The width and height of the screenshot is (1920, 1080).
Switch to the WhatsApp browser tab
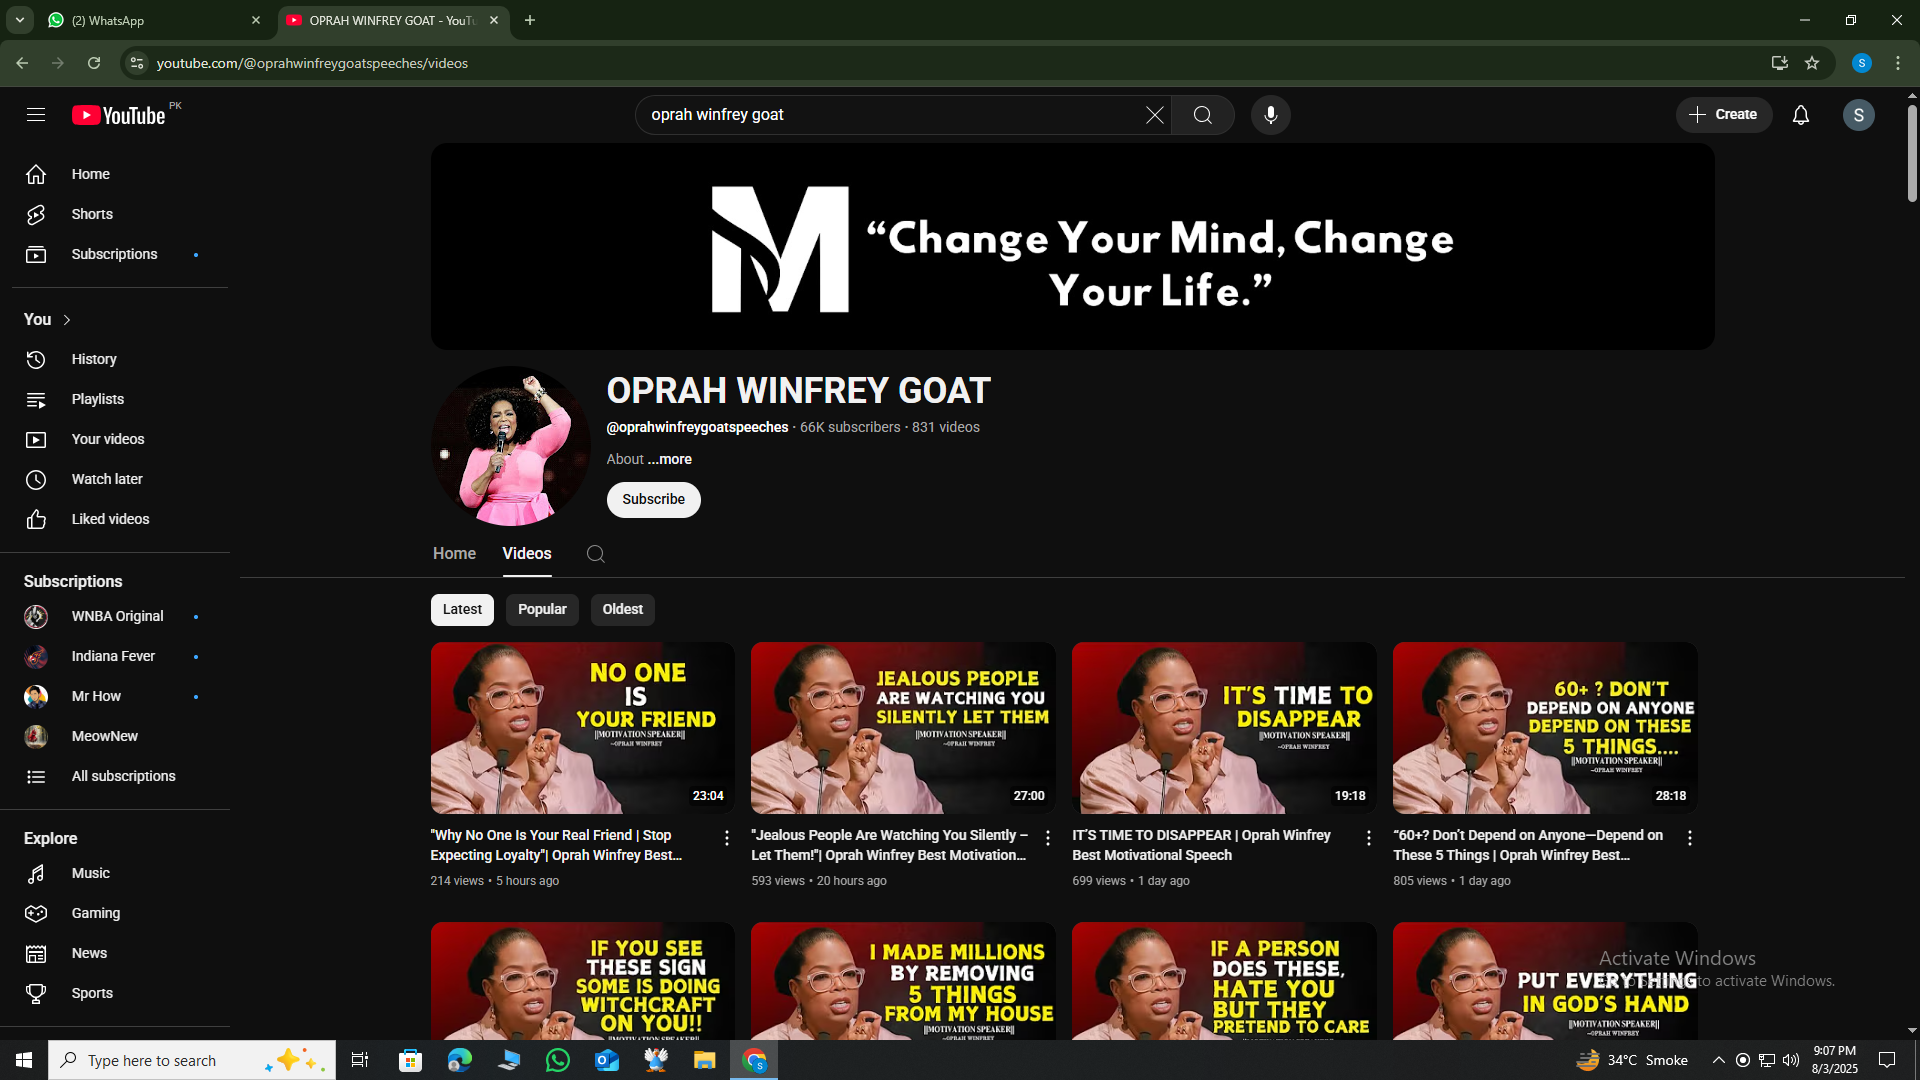(x=155, y=20)
